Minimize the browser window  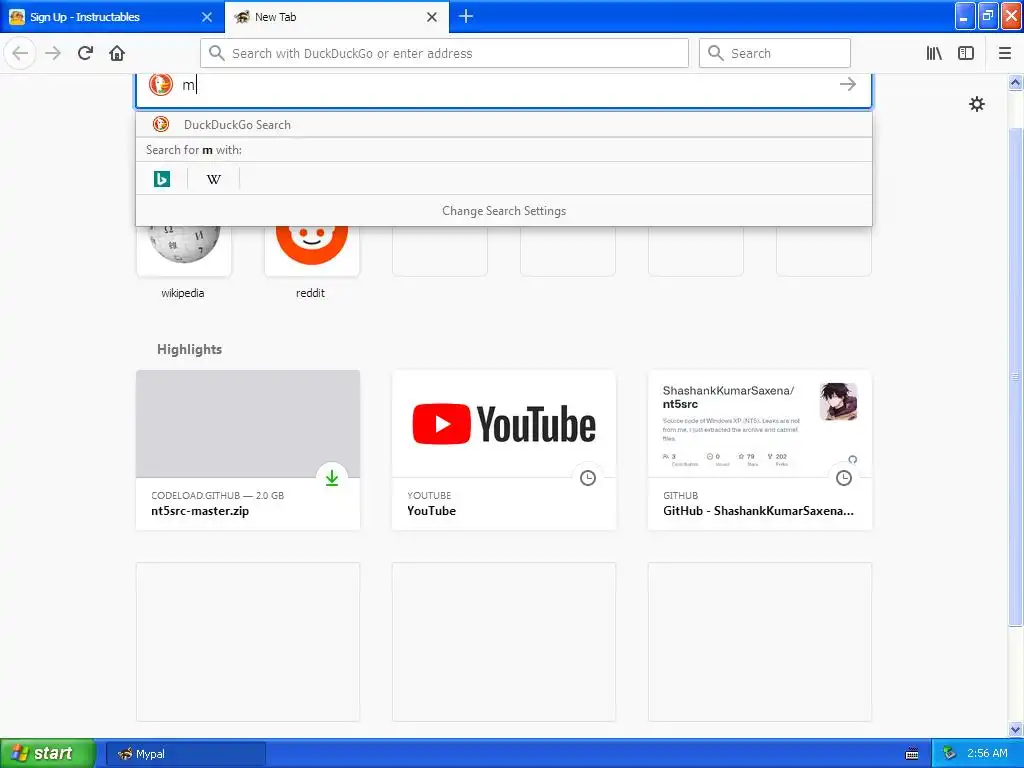click(965, 16)
